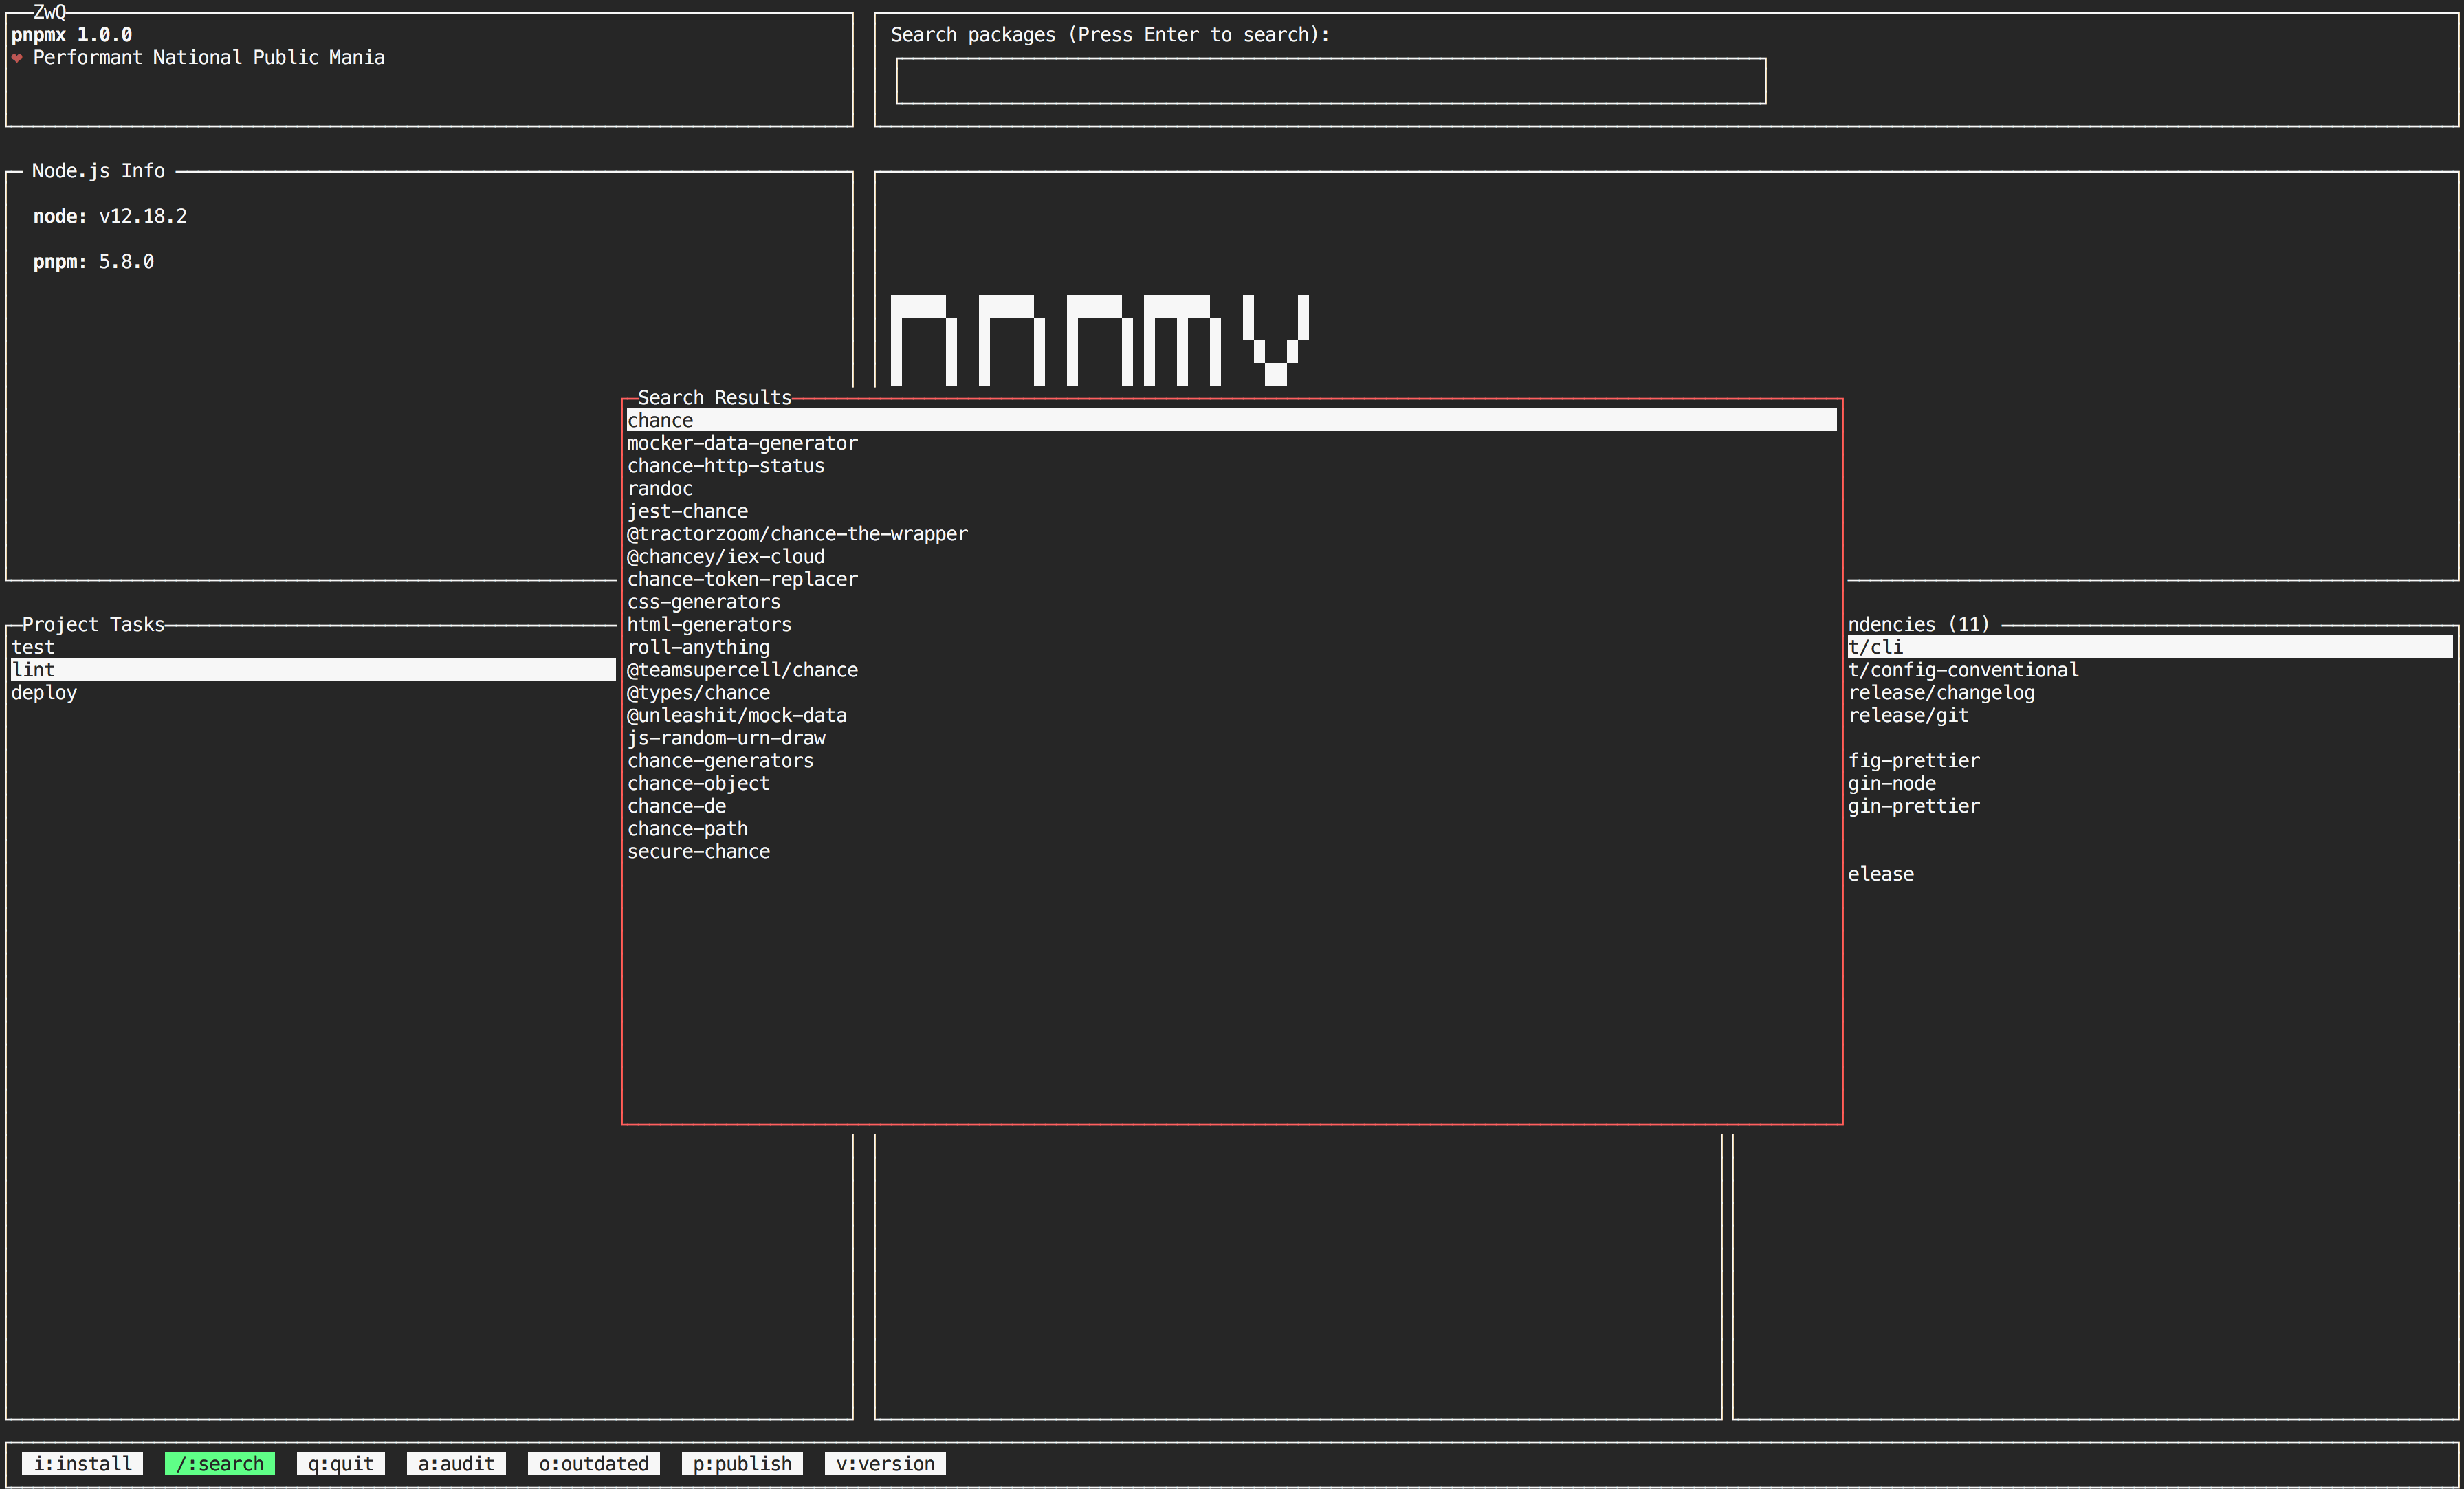Run the a:audit footer command
2464x1489 pixels.
[x=456, y=1463]
